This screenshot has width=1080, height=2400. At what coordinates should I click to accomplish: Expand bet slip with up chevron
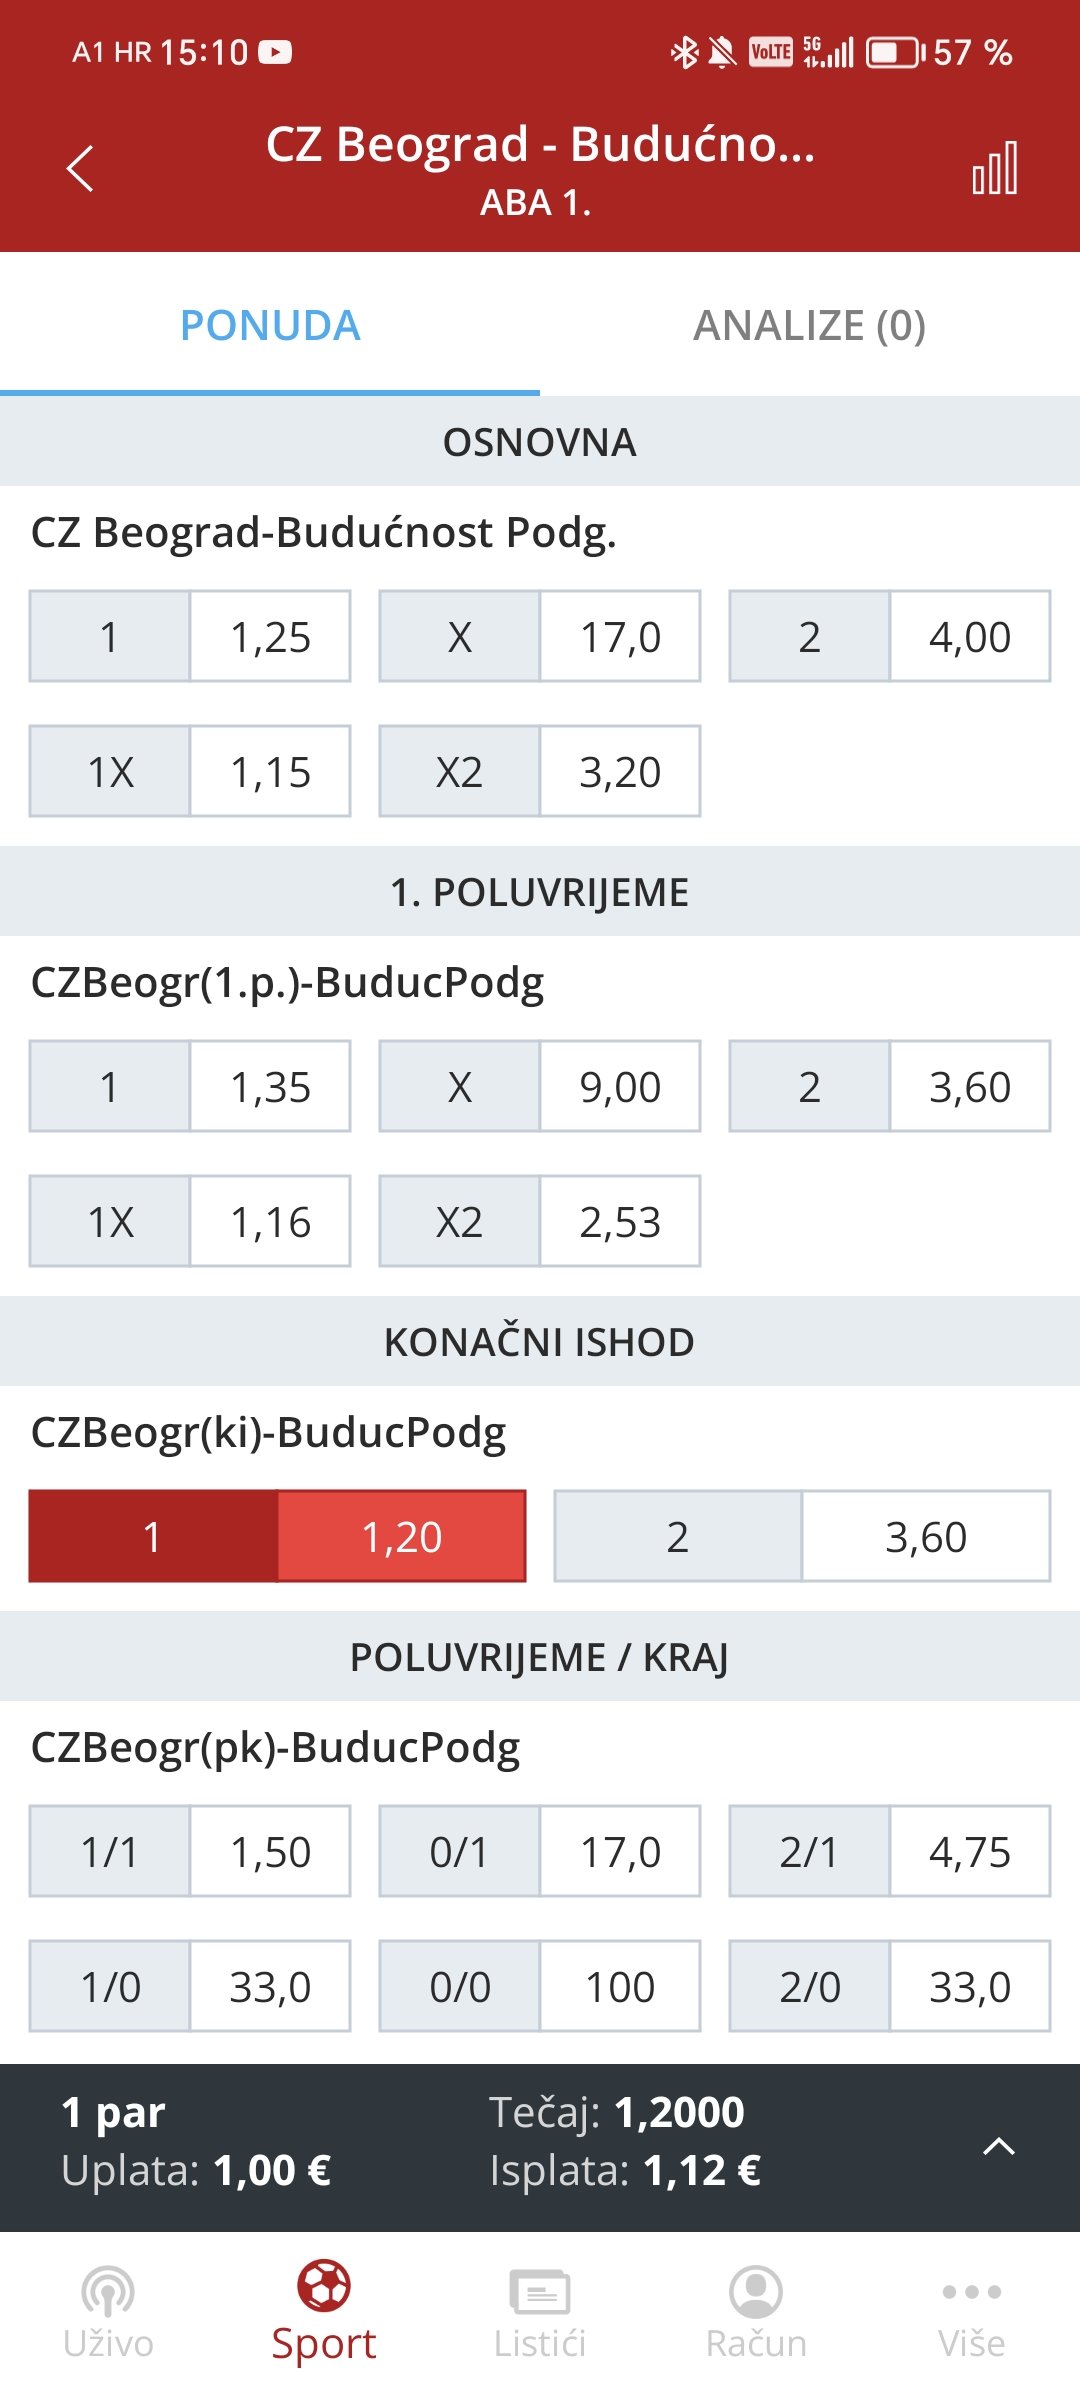point(999,2146)
